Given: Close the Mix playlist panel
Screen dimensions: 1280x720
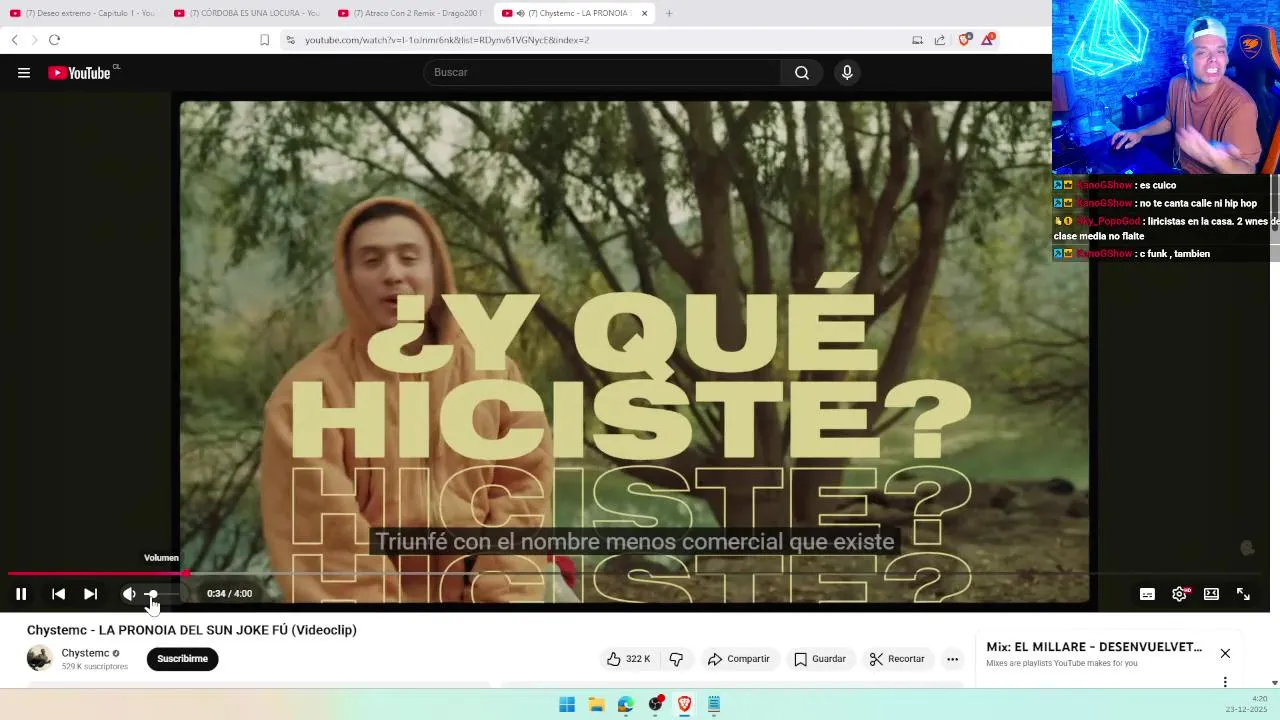Looking at the screenshot, I should pos(1225,653).
